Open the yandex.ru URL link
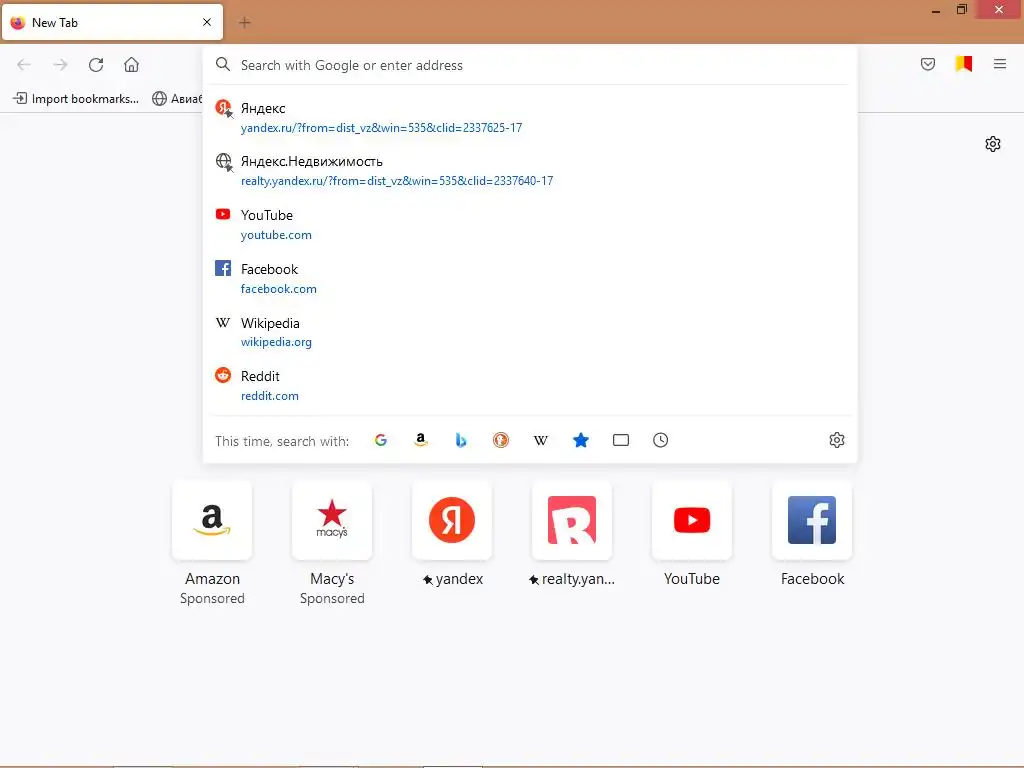The width and height of the screenshot is (1024, 768). coord(381,128)
